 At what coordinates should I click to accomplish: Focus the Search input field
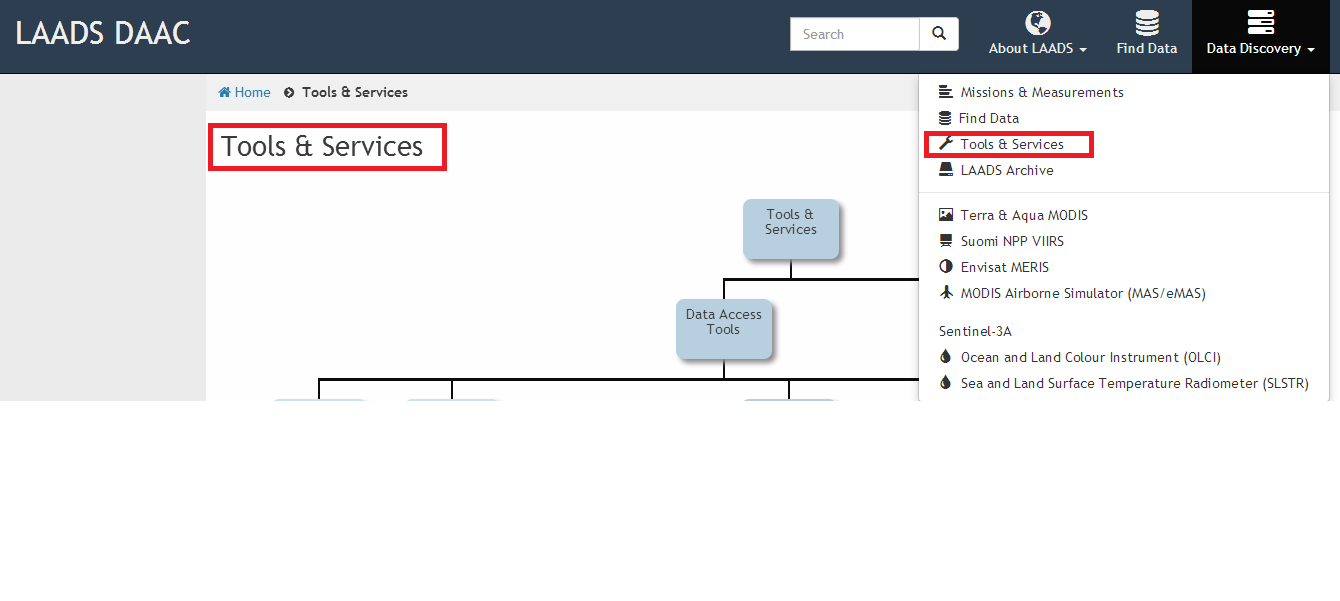click(855, 34)
